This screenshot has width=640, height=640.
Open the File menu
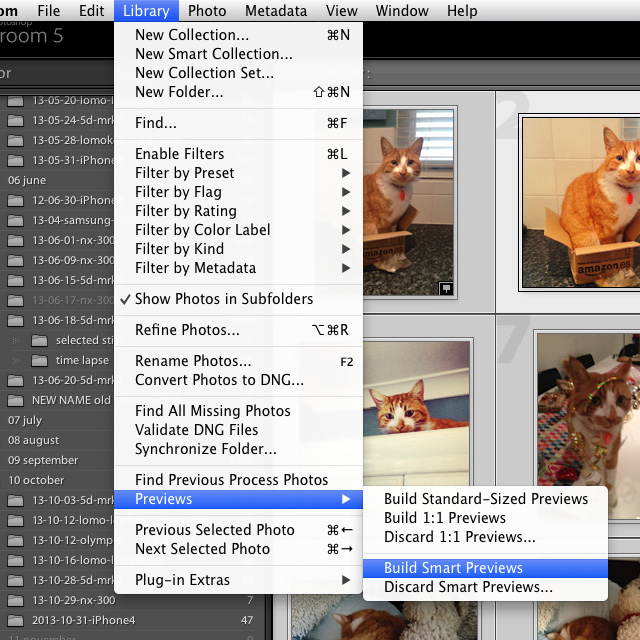click(49, 11)
